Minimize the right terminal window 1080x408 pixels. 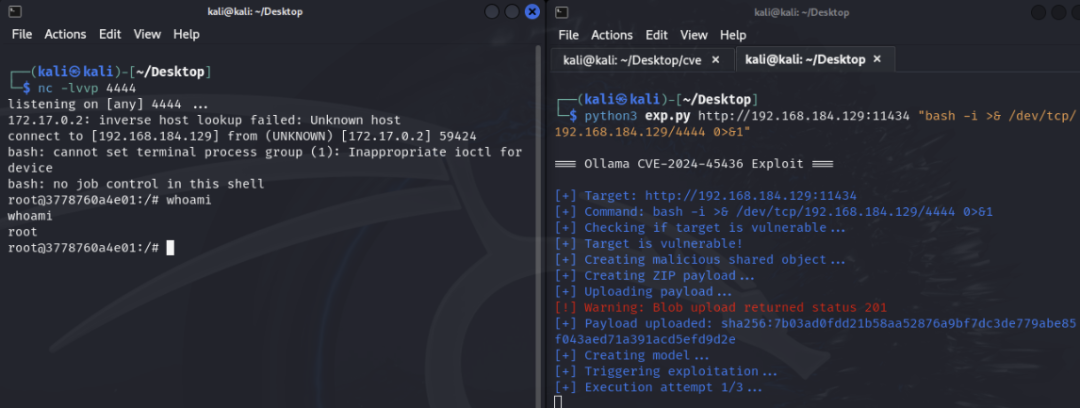[1038, 12]
